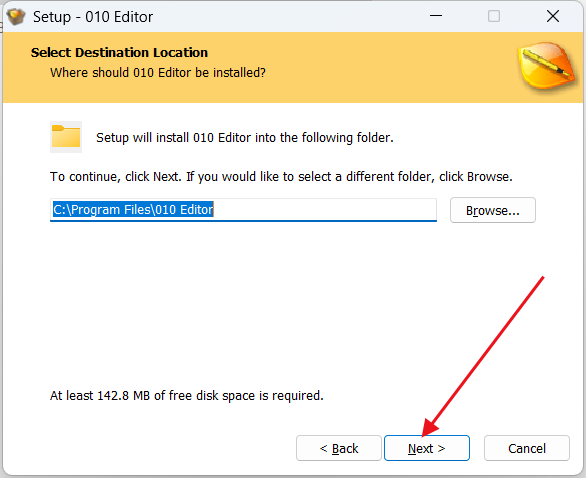Screen dimensions: 586x478
Task: Click the 'Select Destination Location' heading
Action: click(x=119, y=53)
